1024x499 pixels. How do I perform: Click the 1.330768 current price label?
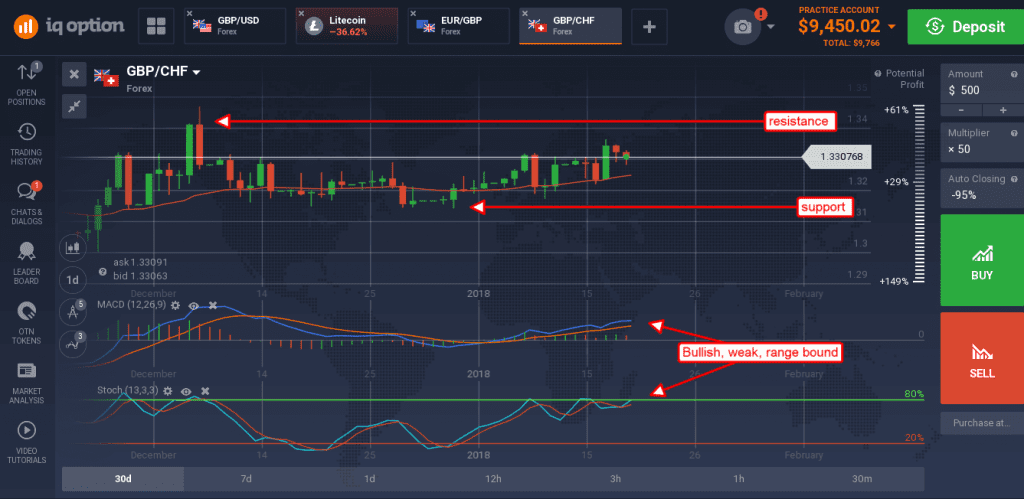[838, 157]
